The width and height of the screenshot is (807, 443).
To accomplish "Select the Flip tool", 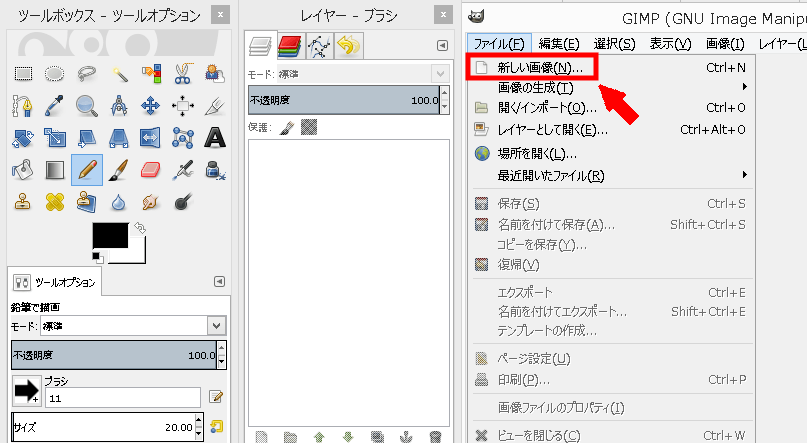I will pos(151,138).
